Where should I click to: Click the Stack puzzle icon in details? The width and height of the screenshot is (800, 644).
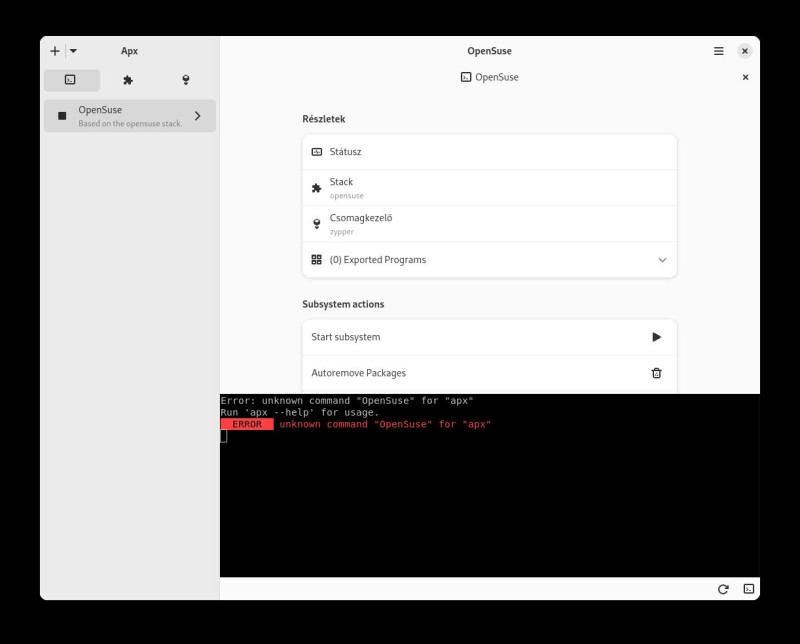pyautogui.click(x=317, y=188)
